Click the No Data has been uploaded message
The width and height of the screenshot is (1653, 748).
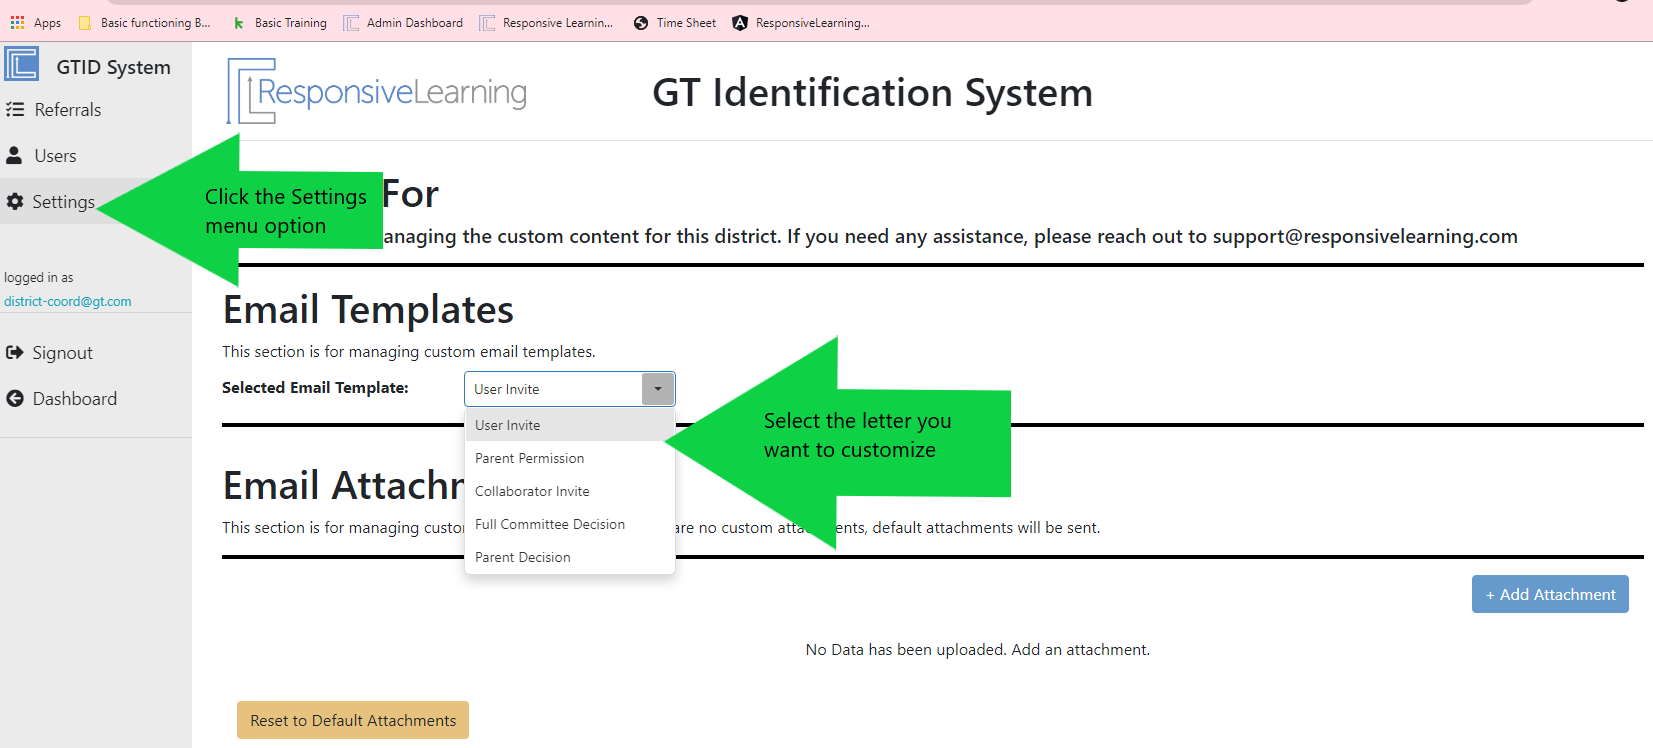[x=977, y=650]
